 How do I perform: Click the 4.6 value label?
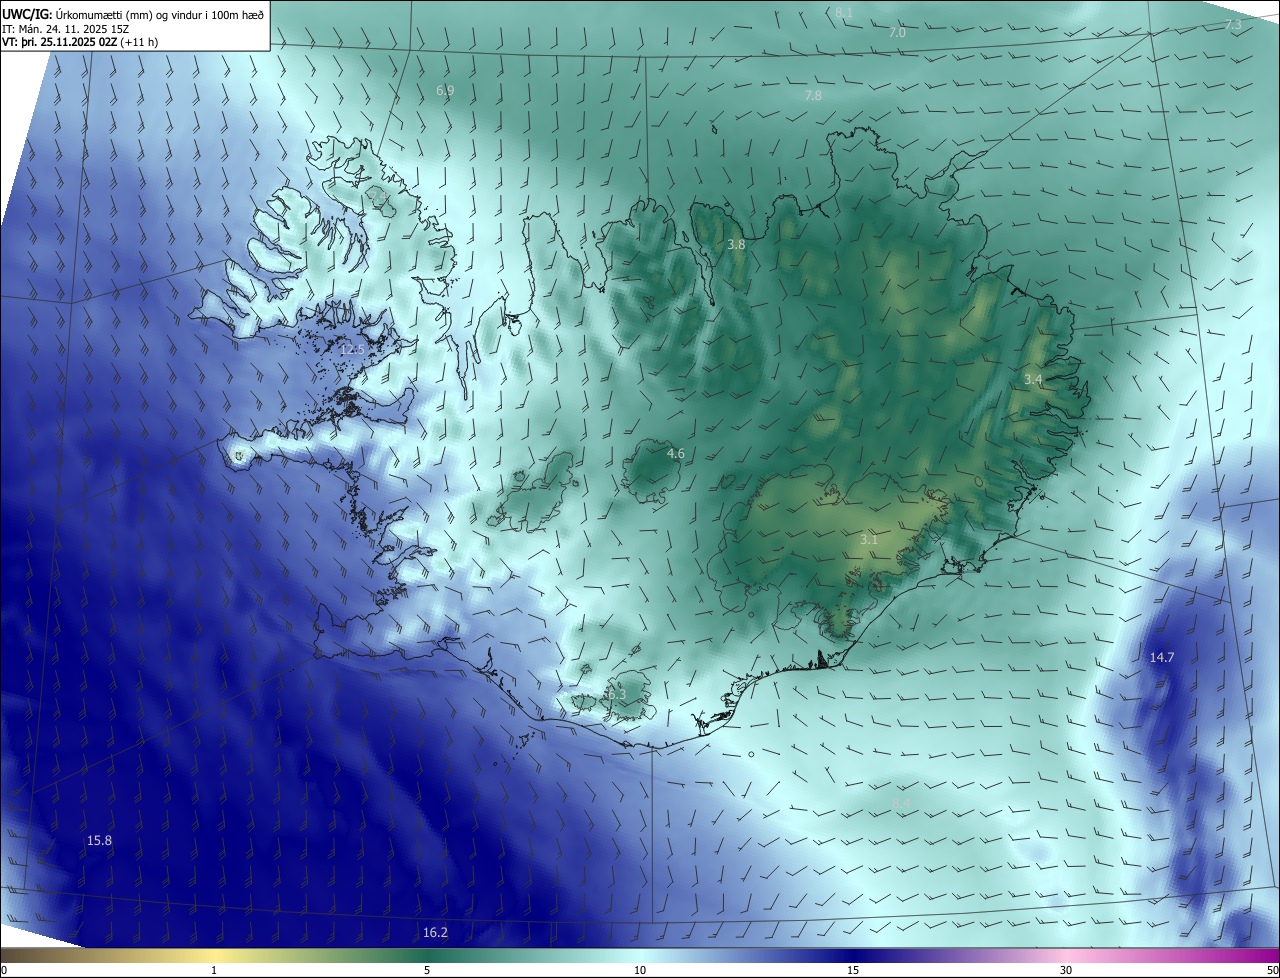click(676, 454)
